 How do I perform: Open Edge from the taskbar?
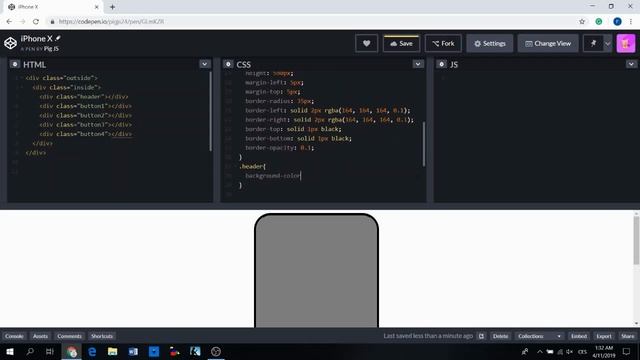point(92,351)
